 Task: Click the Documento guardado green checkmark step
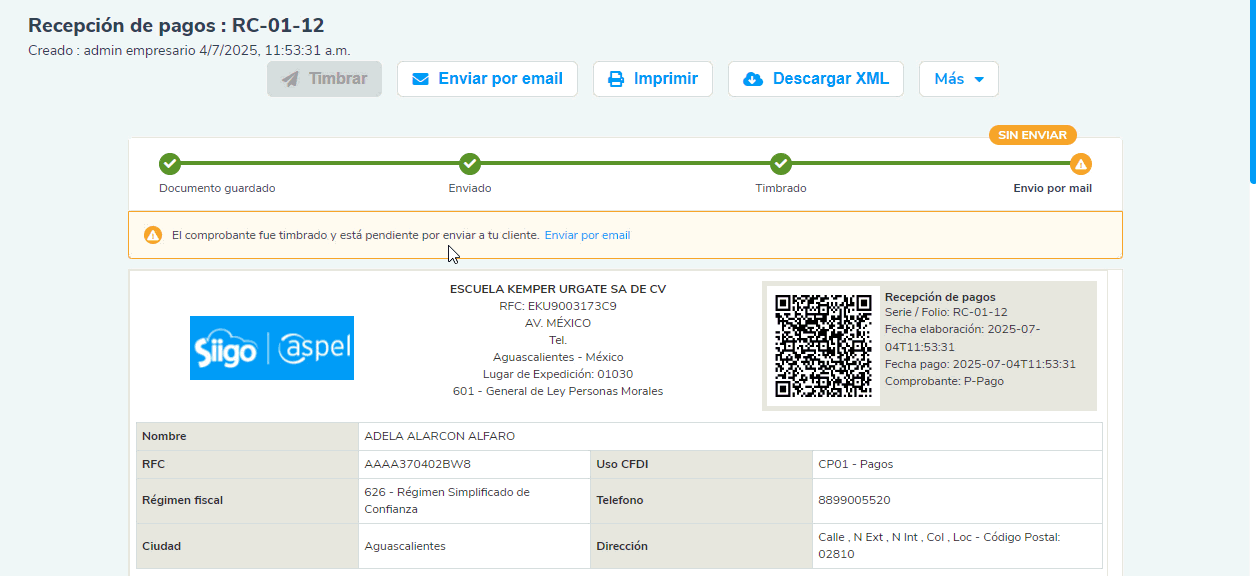[x=170, y=164]
